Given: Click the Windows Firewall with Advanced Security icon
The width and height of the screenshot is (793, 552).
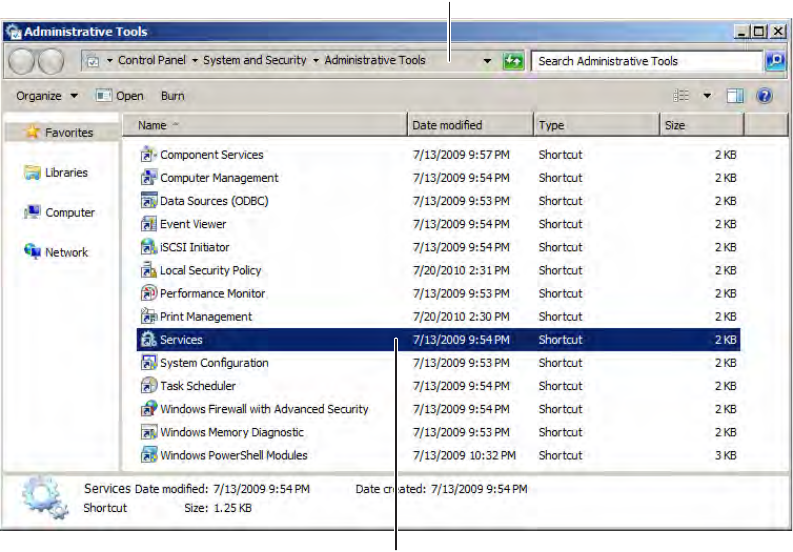Looking at the screenshot, I should pyautogui.click(x=149, y=409).
